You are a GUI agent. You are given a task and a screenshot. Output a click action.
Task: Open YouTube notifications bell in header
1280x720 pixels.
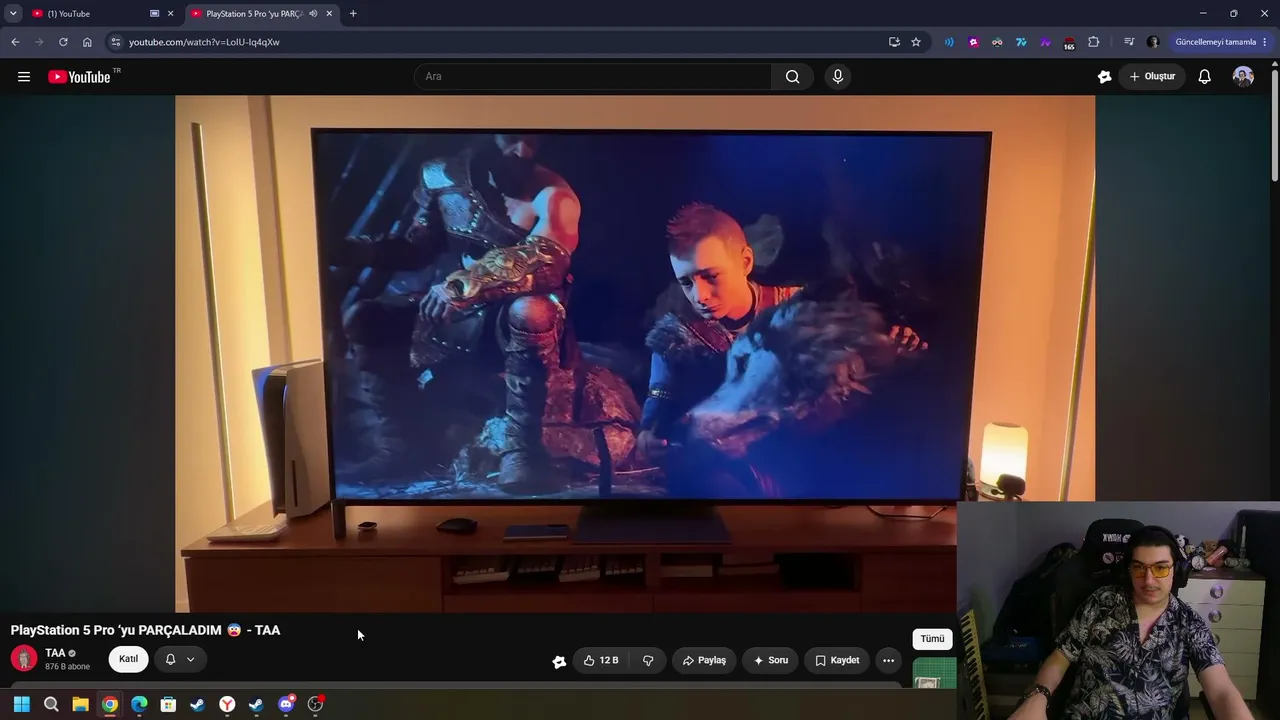click(x=1204, y=77)
